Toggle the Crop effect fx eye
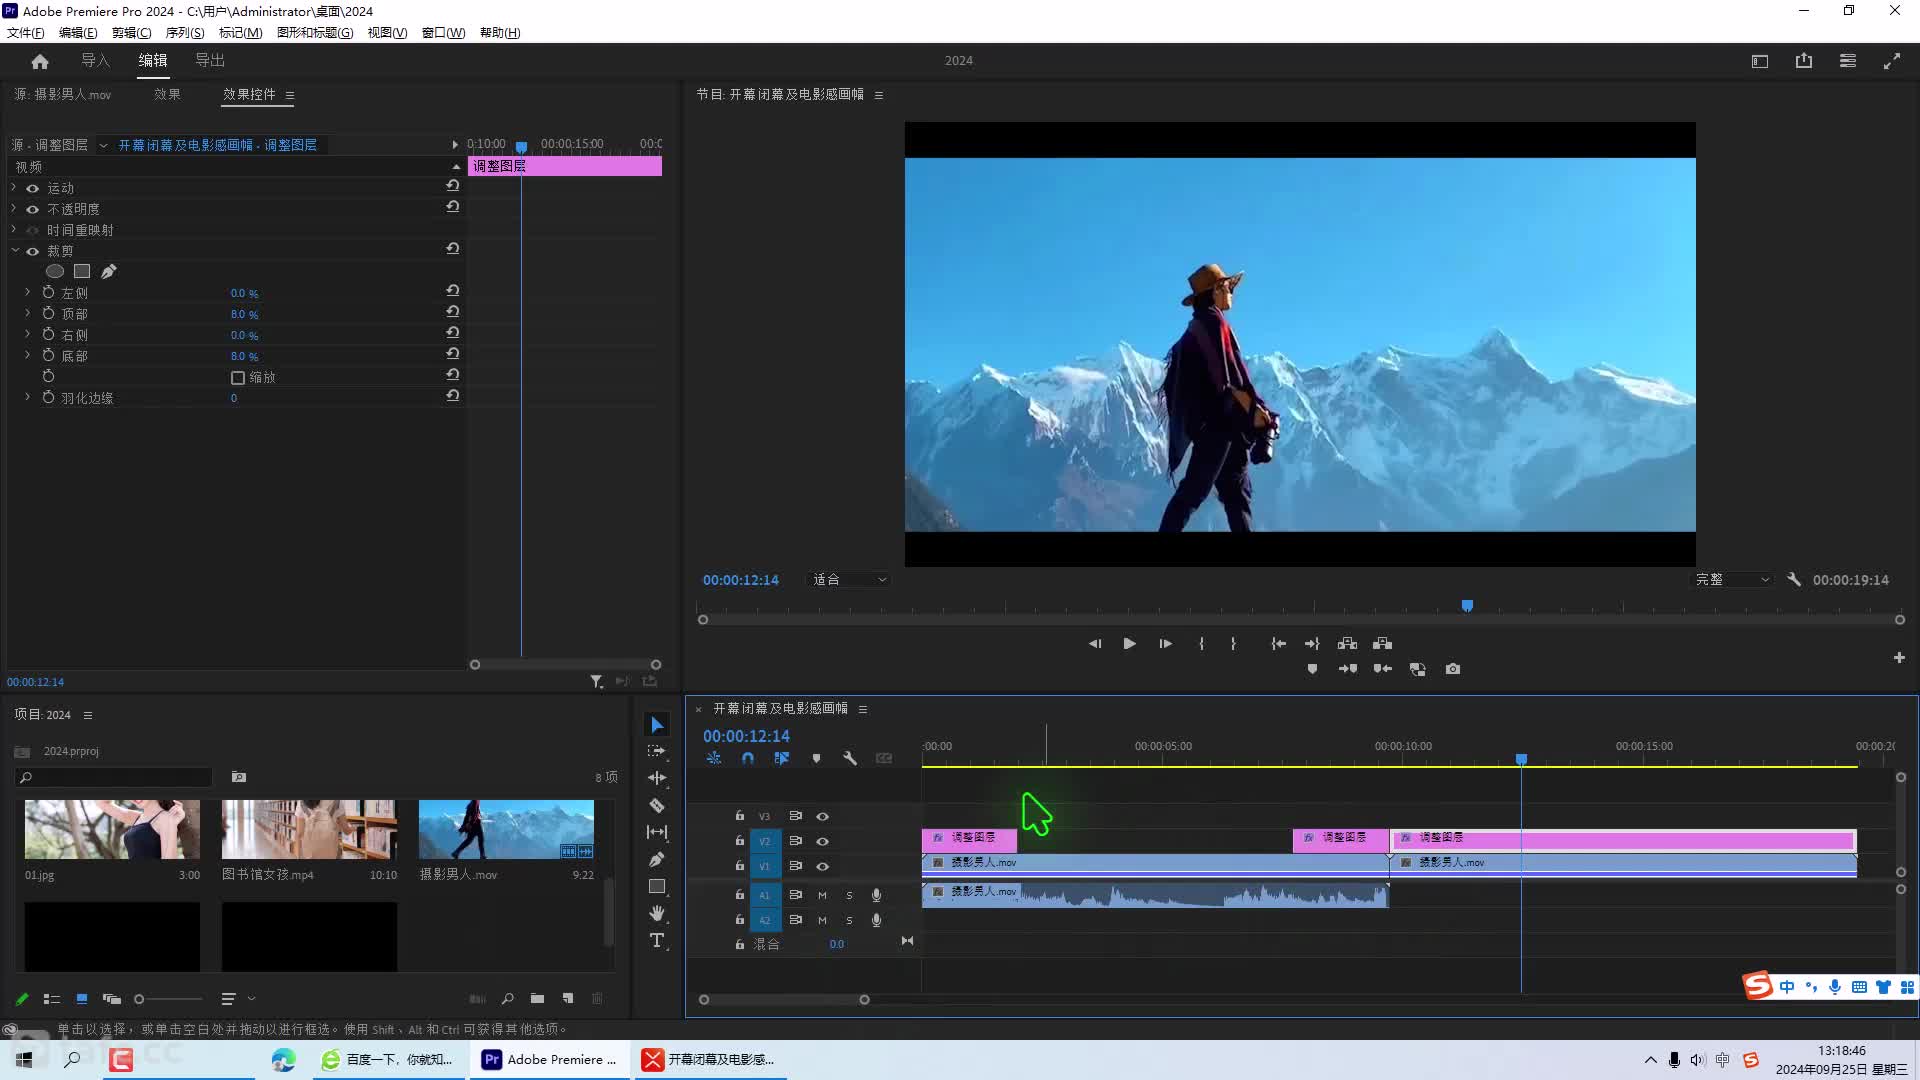Viewport: 1920px width, 1080px height. (32, 251)
